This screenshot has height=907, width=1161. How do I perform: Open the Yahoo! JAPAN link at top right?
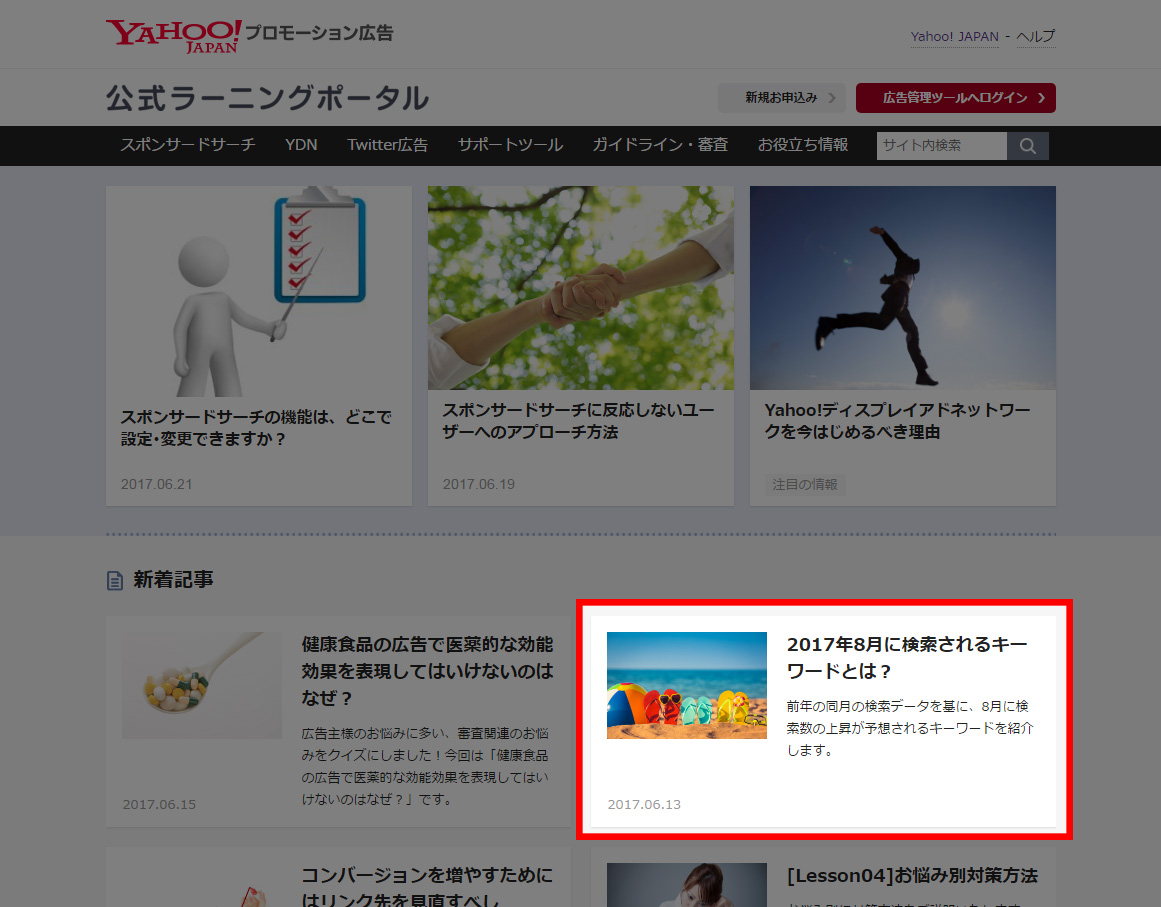coord(953,36)
